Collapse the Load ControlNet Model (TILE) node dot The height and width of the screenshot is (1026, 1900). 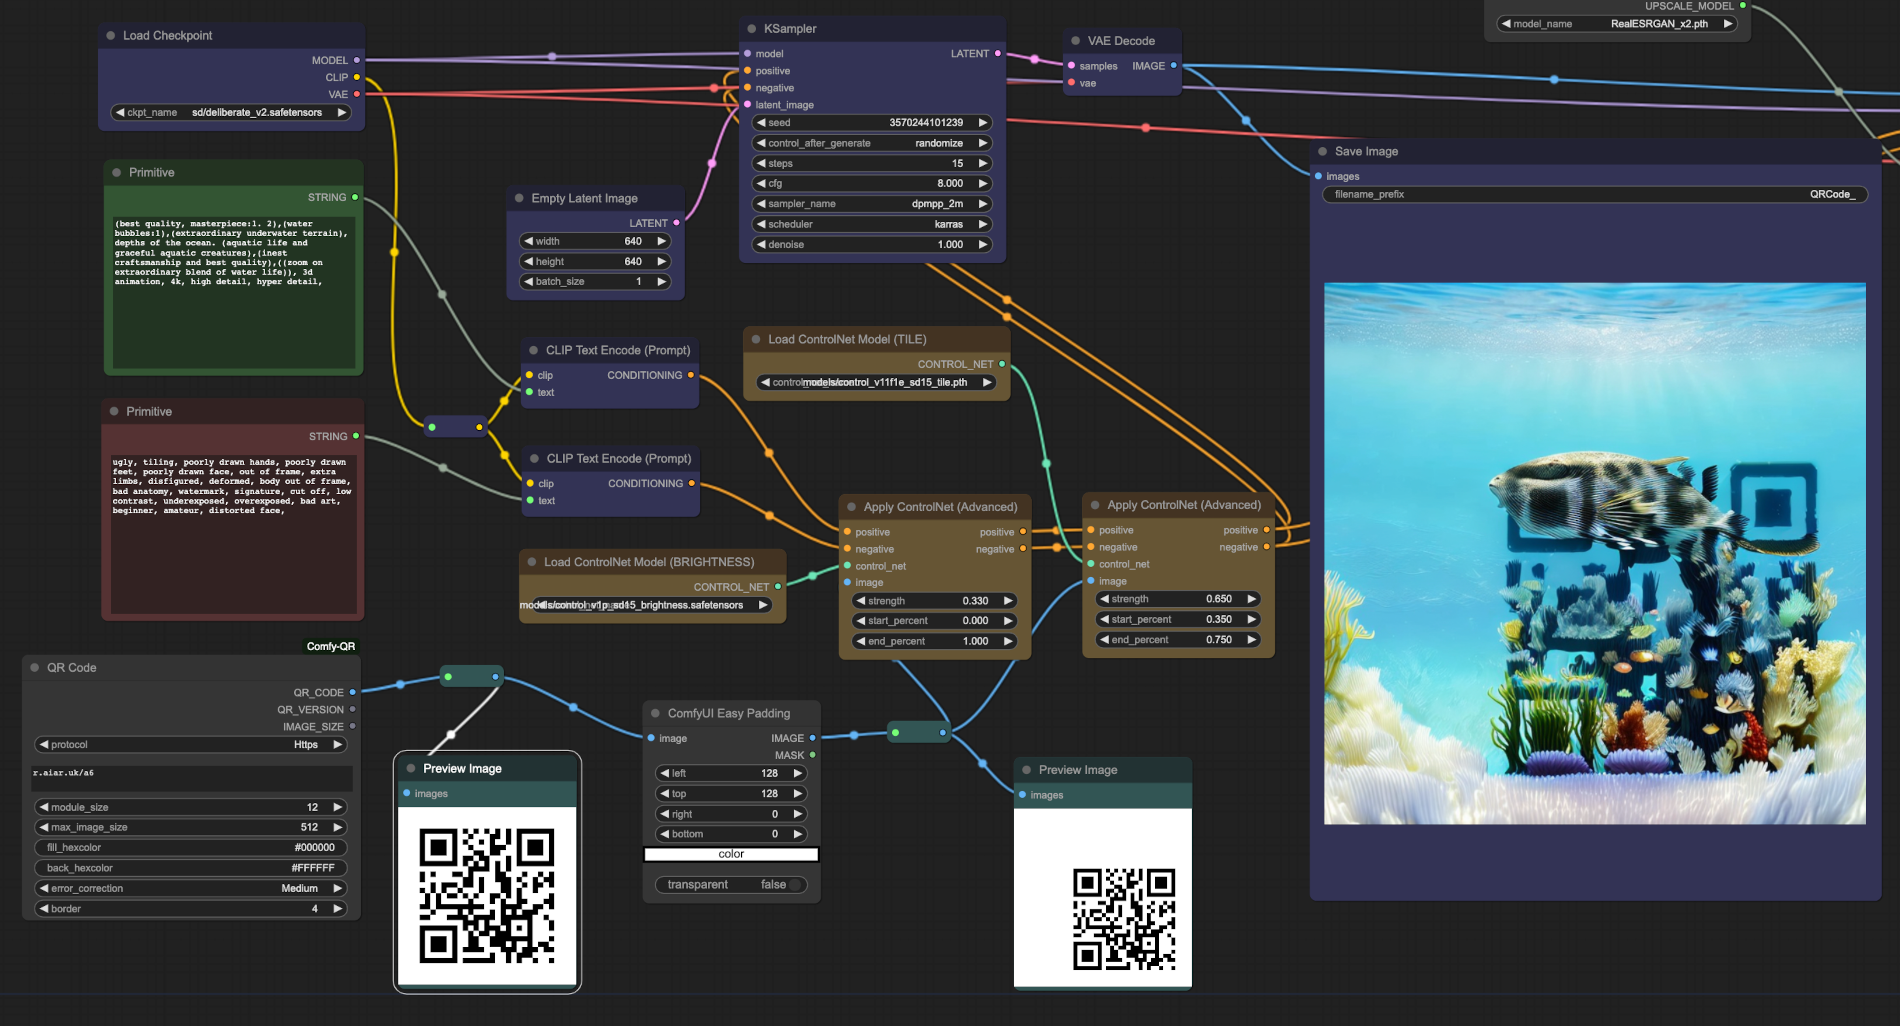(756, 340)
